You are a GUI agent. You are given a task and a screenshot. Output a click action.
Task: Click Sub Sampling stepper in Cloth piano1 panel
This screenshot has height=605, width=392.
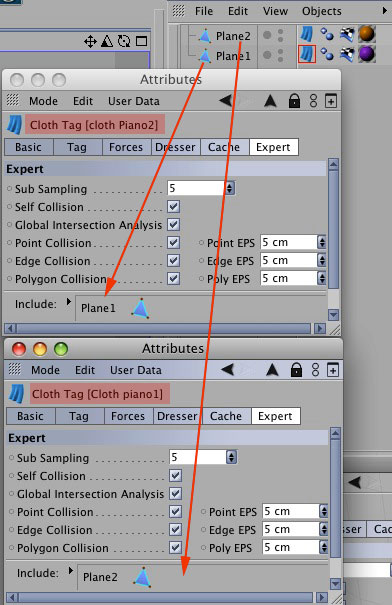(231, 457)
